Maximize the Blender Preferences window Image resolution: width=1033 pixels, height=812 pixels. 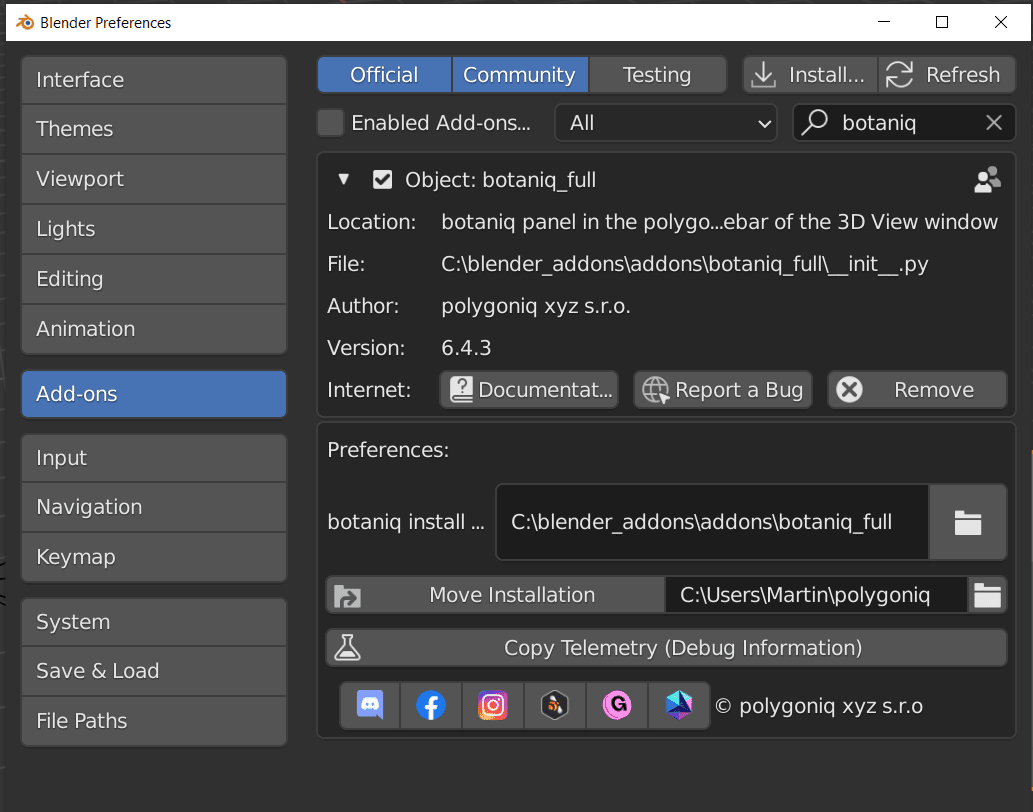click(x=942, y=22)
